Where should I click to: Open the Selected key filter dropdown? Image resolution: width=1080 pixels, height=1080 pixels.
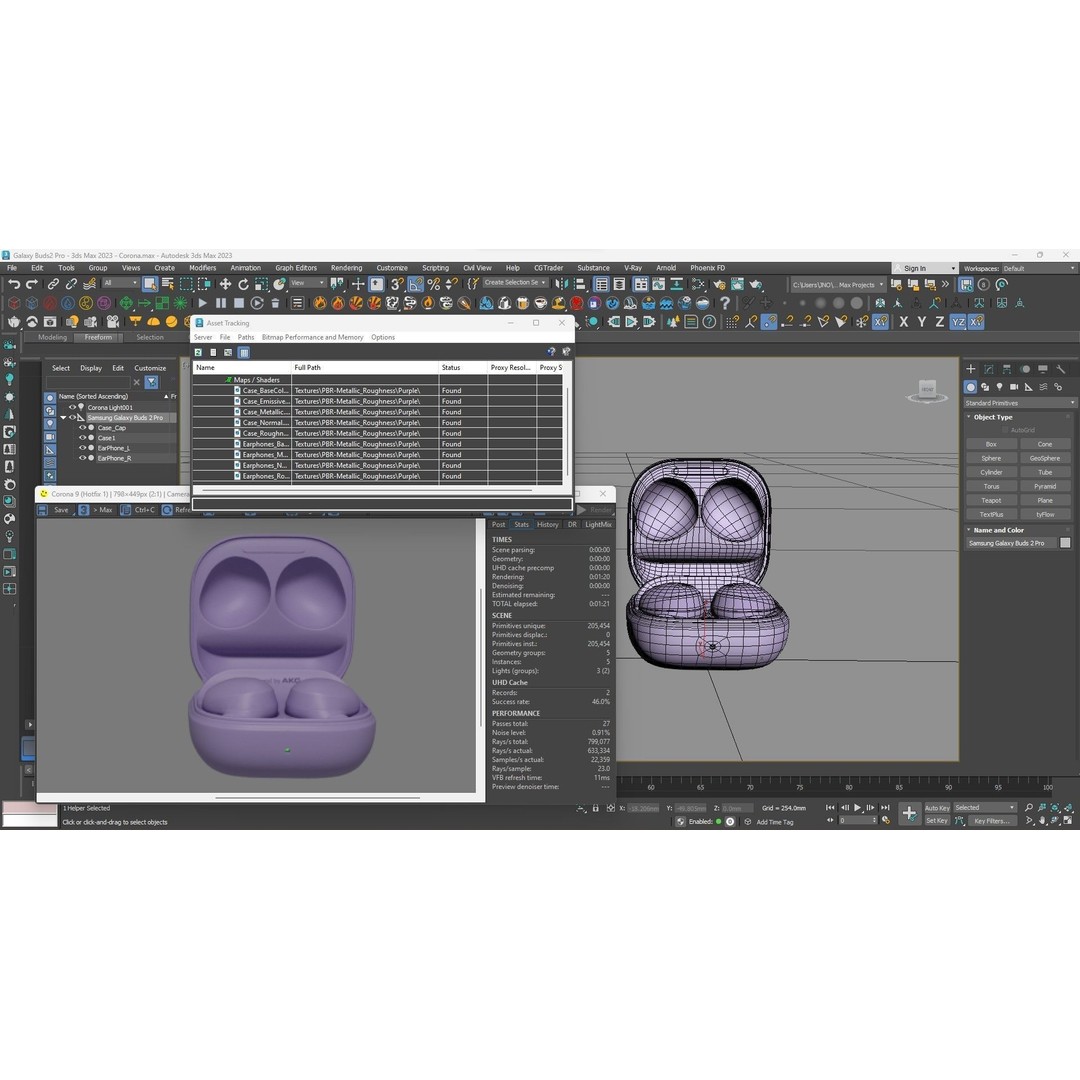pos(984,807)
